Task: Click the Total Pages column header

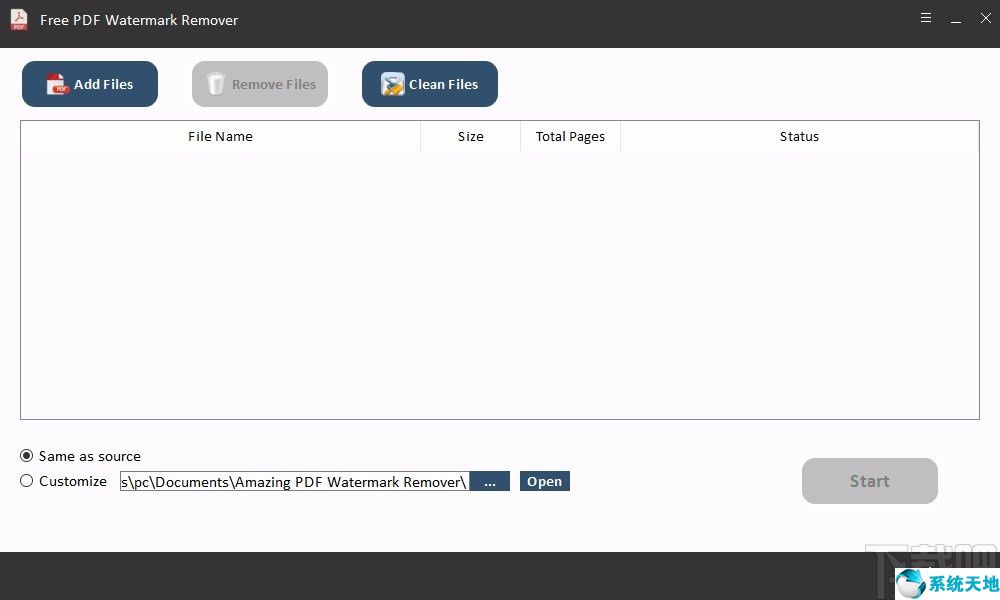Action: [570, 136]
